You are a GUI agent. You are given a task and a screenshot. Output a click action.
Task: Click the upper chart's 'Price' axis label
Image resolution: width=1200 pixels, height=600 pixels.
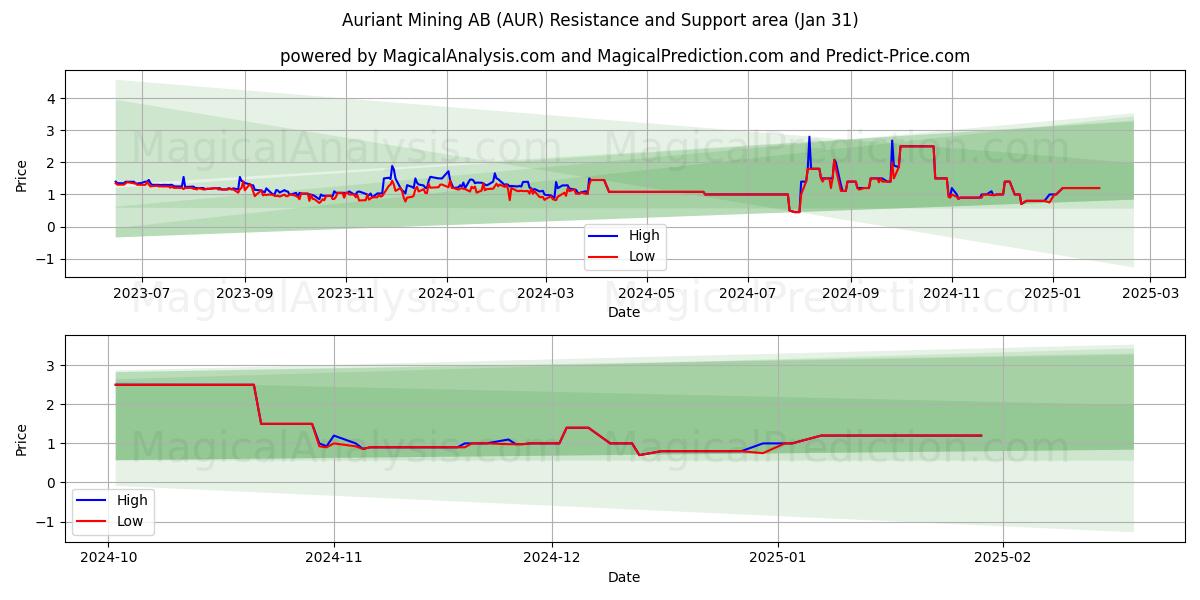pyautogui.click(x=22, y=174)
